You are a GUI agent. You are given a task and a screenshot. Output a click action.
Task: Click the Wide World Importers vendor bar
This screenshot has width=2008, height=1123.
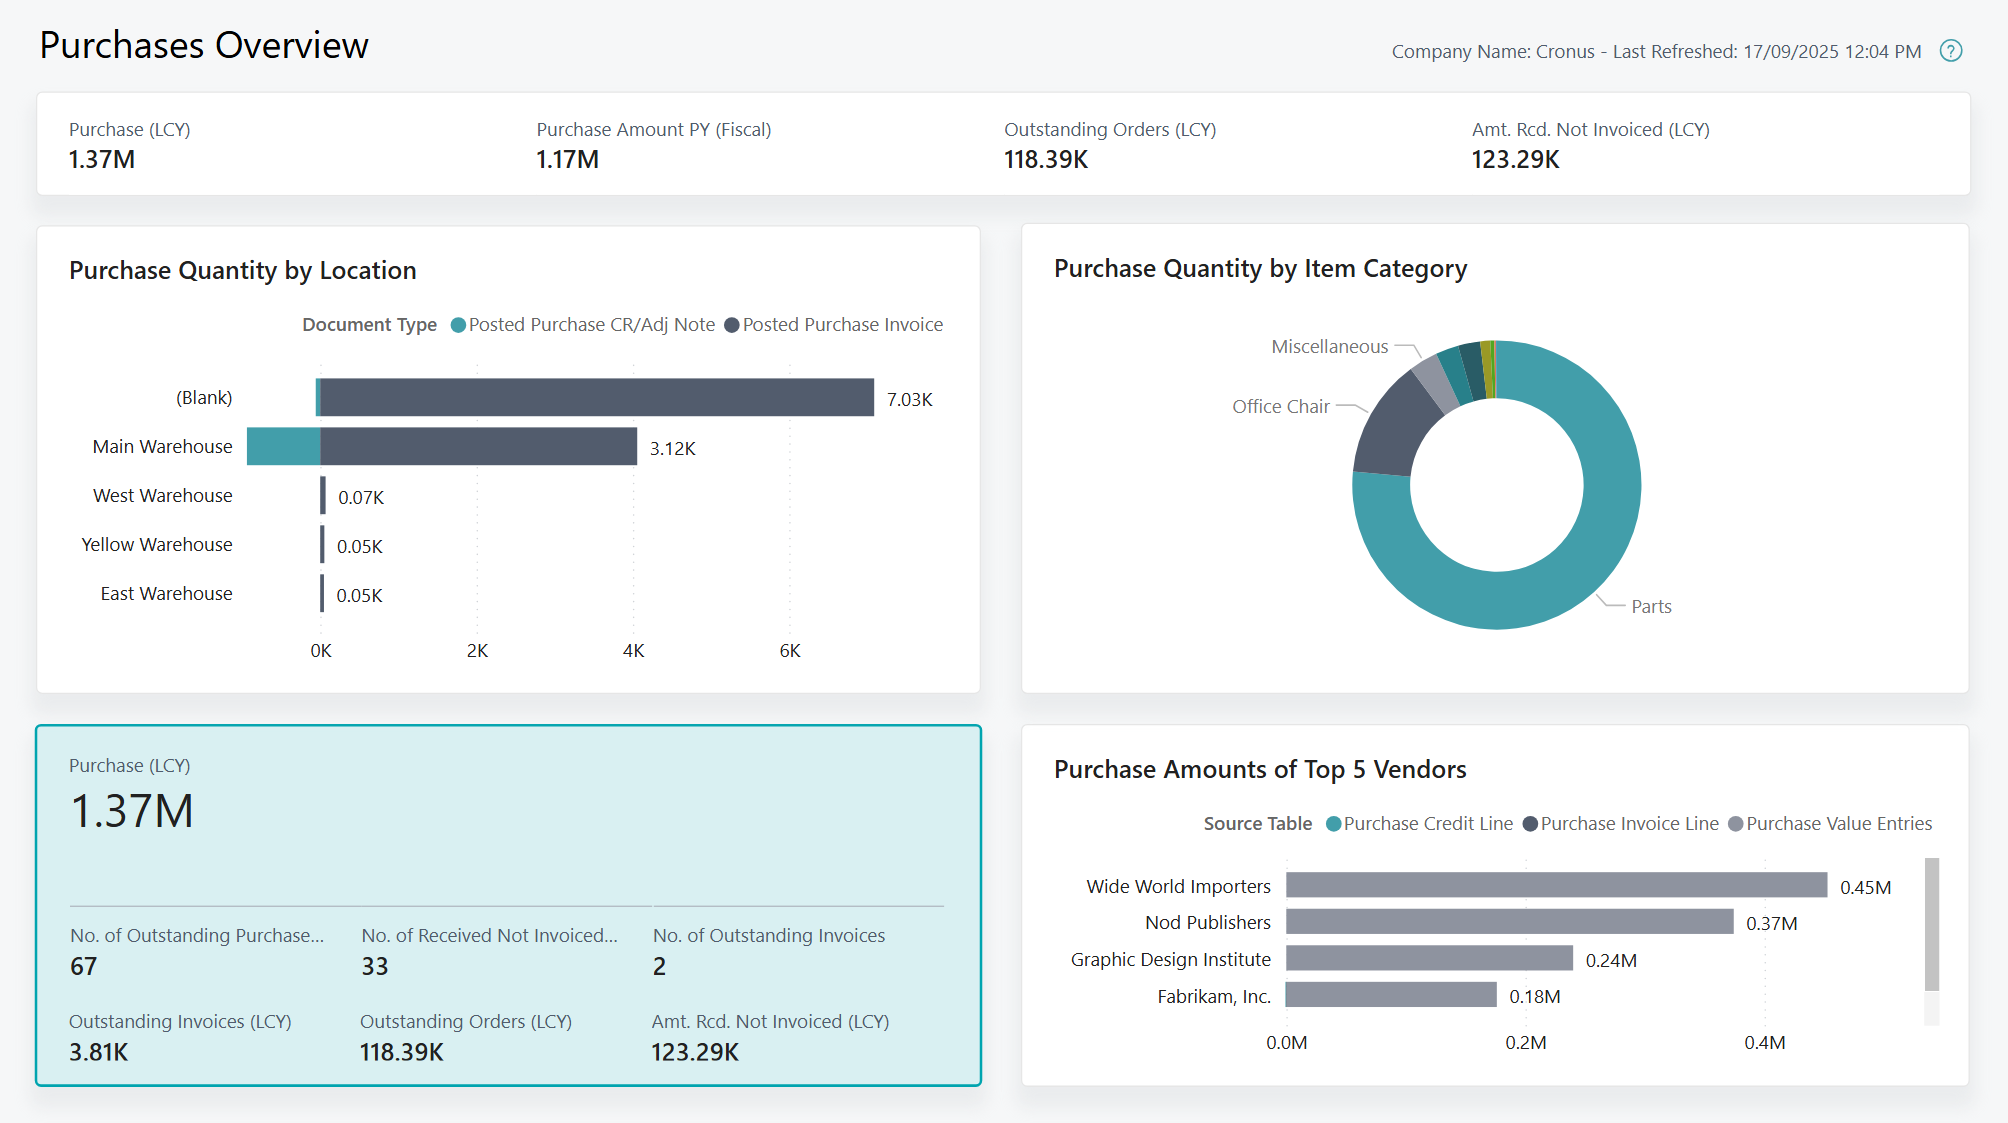coord(1555,886)
